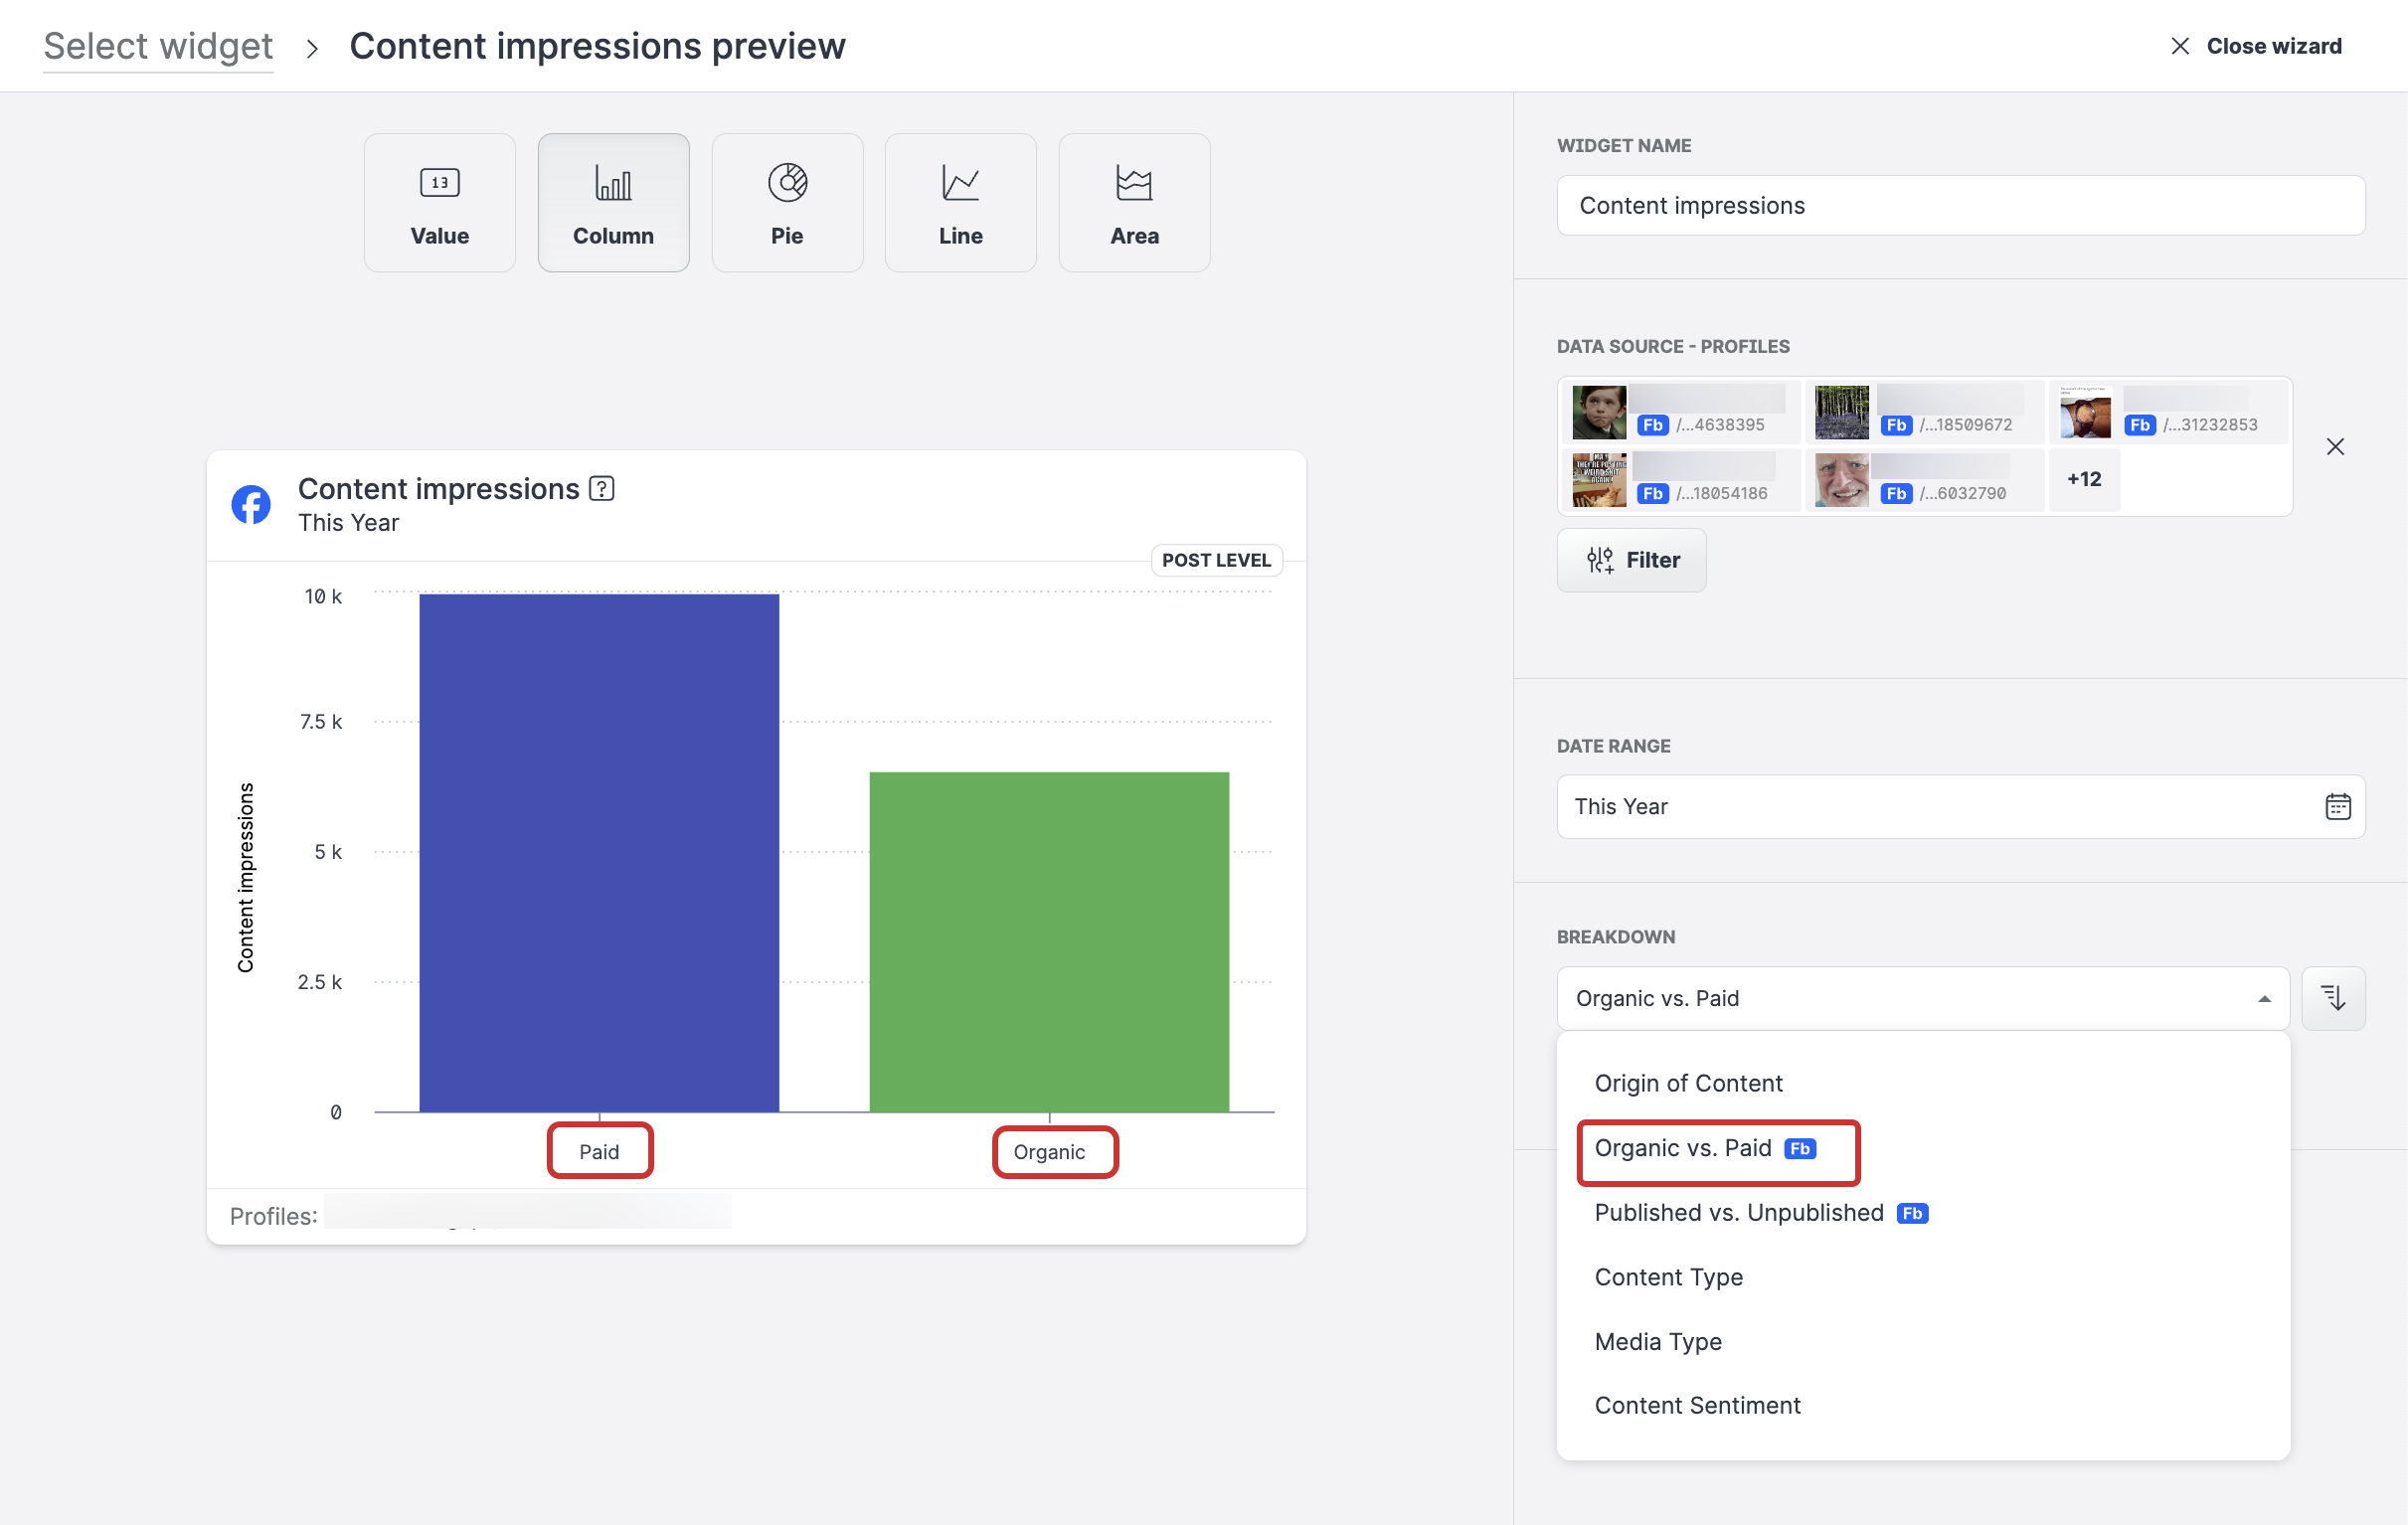Select the Area chart type
This screenshot has height=1525, width=2408.
(1133, 203)
